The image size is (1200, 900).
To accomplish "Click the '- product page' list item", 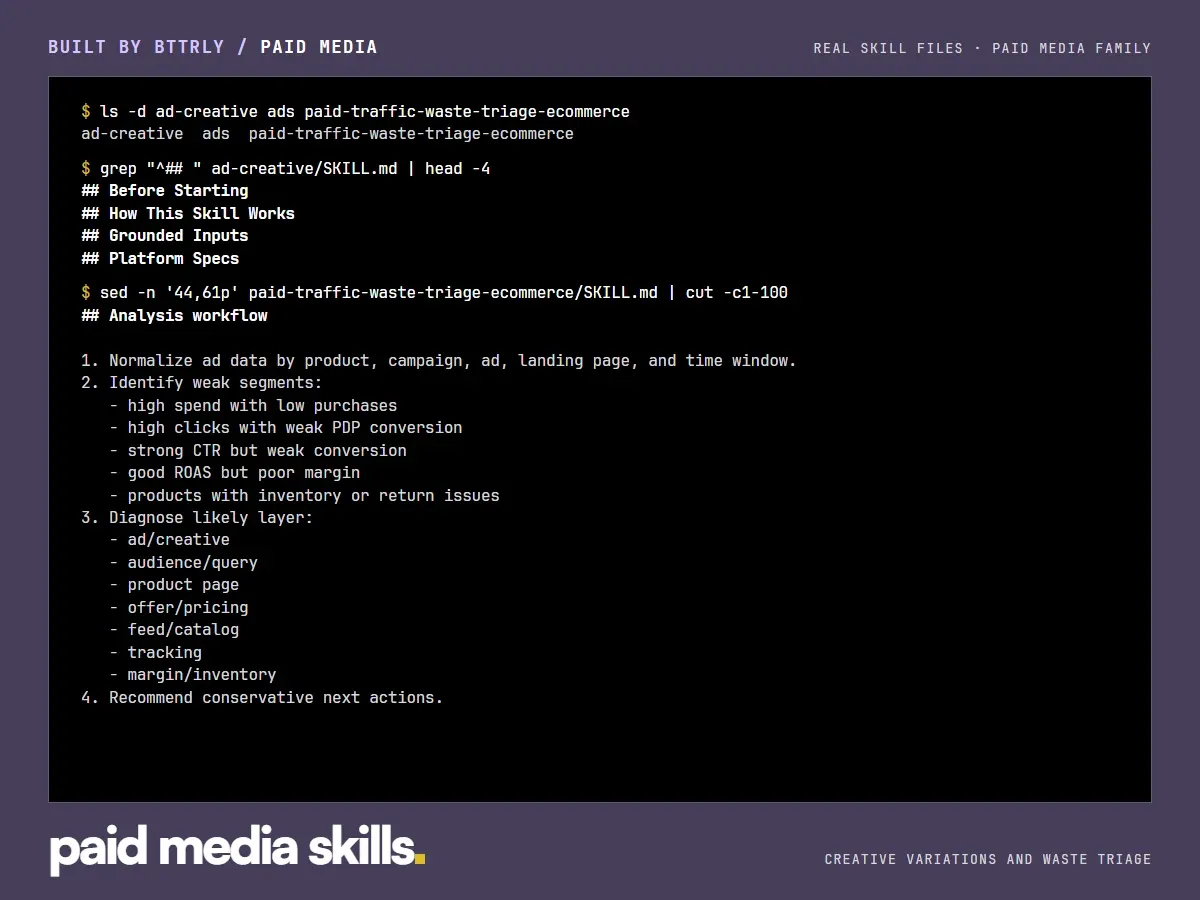I will 174,585.
